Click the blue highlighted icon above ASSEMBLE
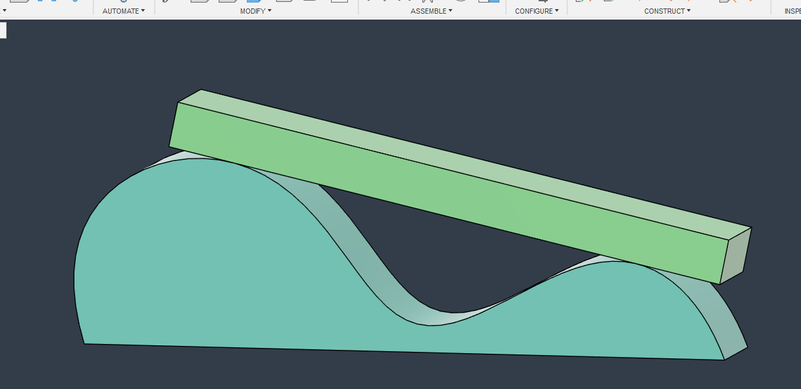Viewport: 801px width, 389px height. click(489, 2)
